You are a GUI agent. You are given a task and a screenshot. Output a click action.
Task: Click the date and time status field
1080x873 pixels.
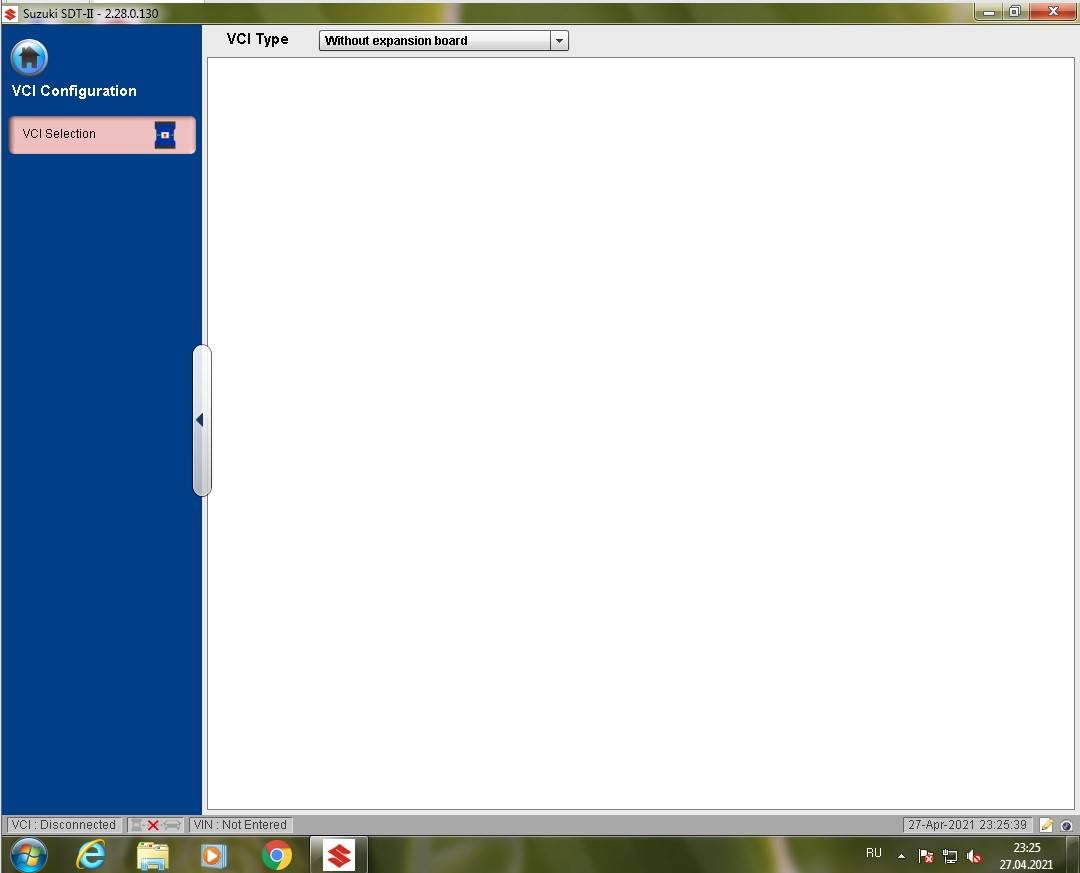click(x=967, y=825)
